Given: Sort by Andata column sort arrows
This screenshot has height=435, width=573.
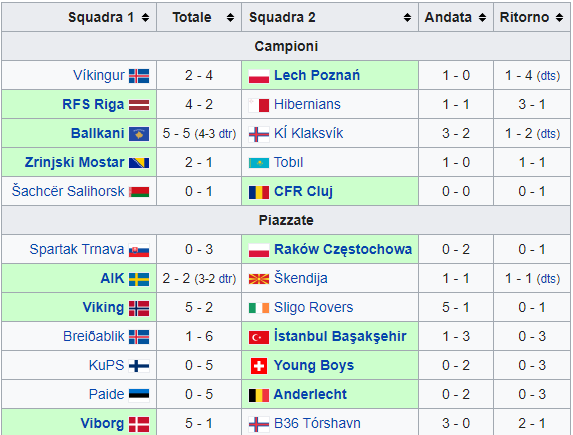Looking at the screenshot, I should (x=482, y=17).
